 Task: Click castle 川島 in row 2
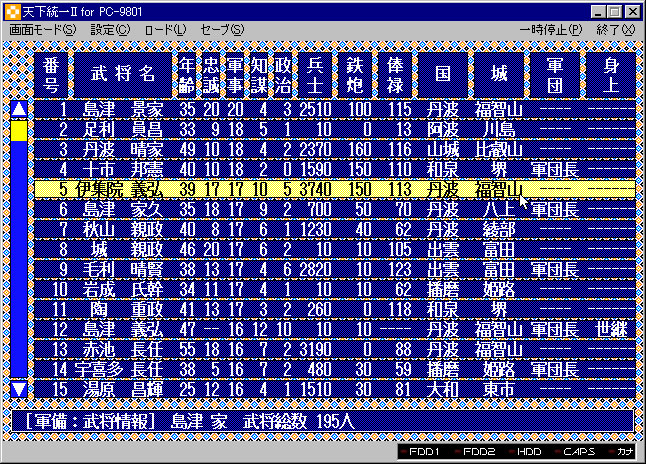coord(499,129)
